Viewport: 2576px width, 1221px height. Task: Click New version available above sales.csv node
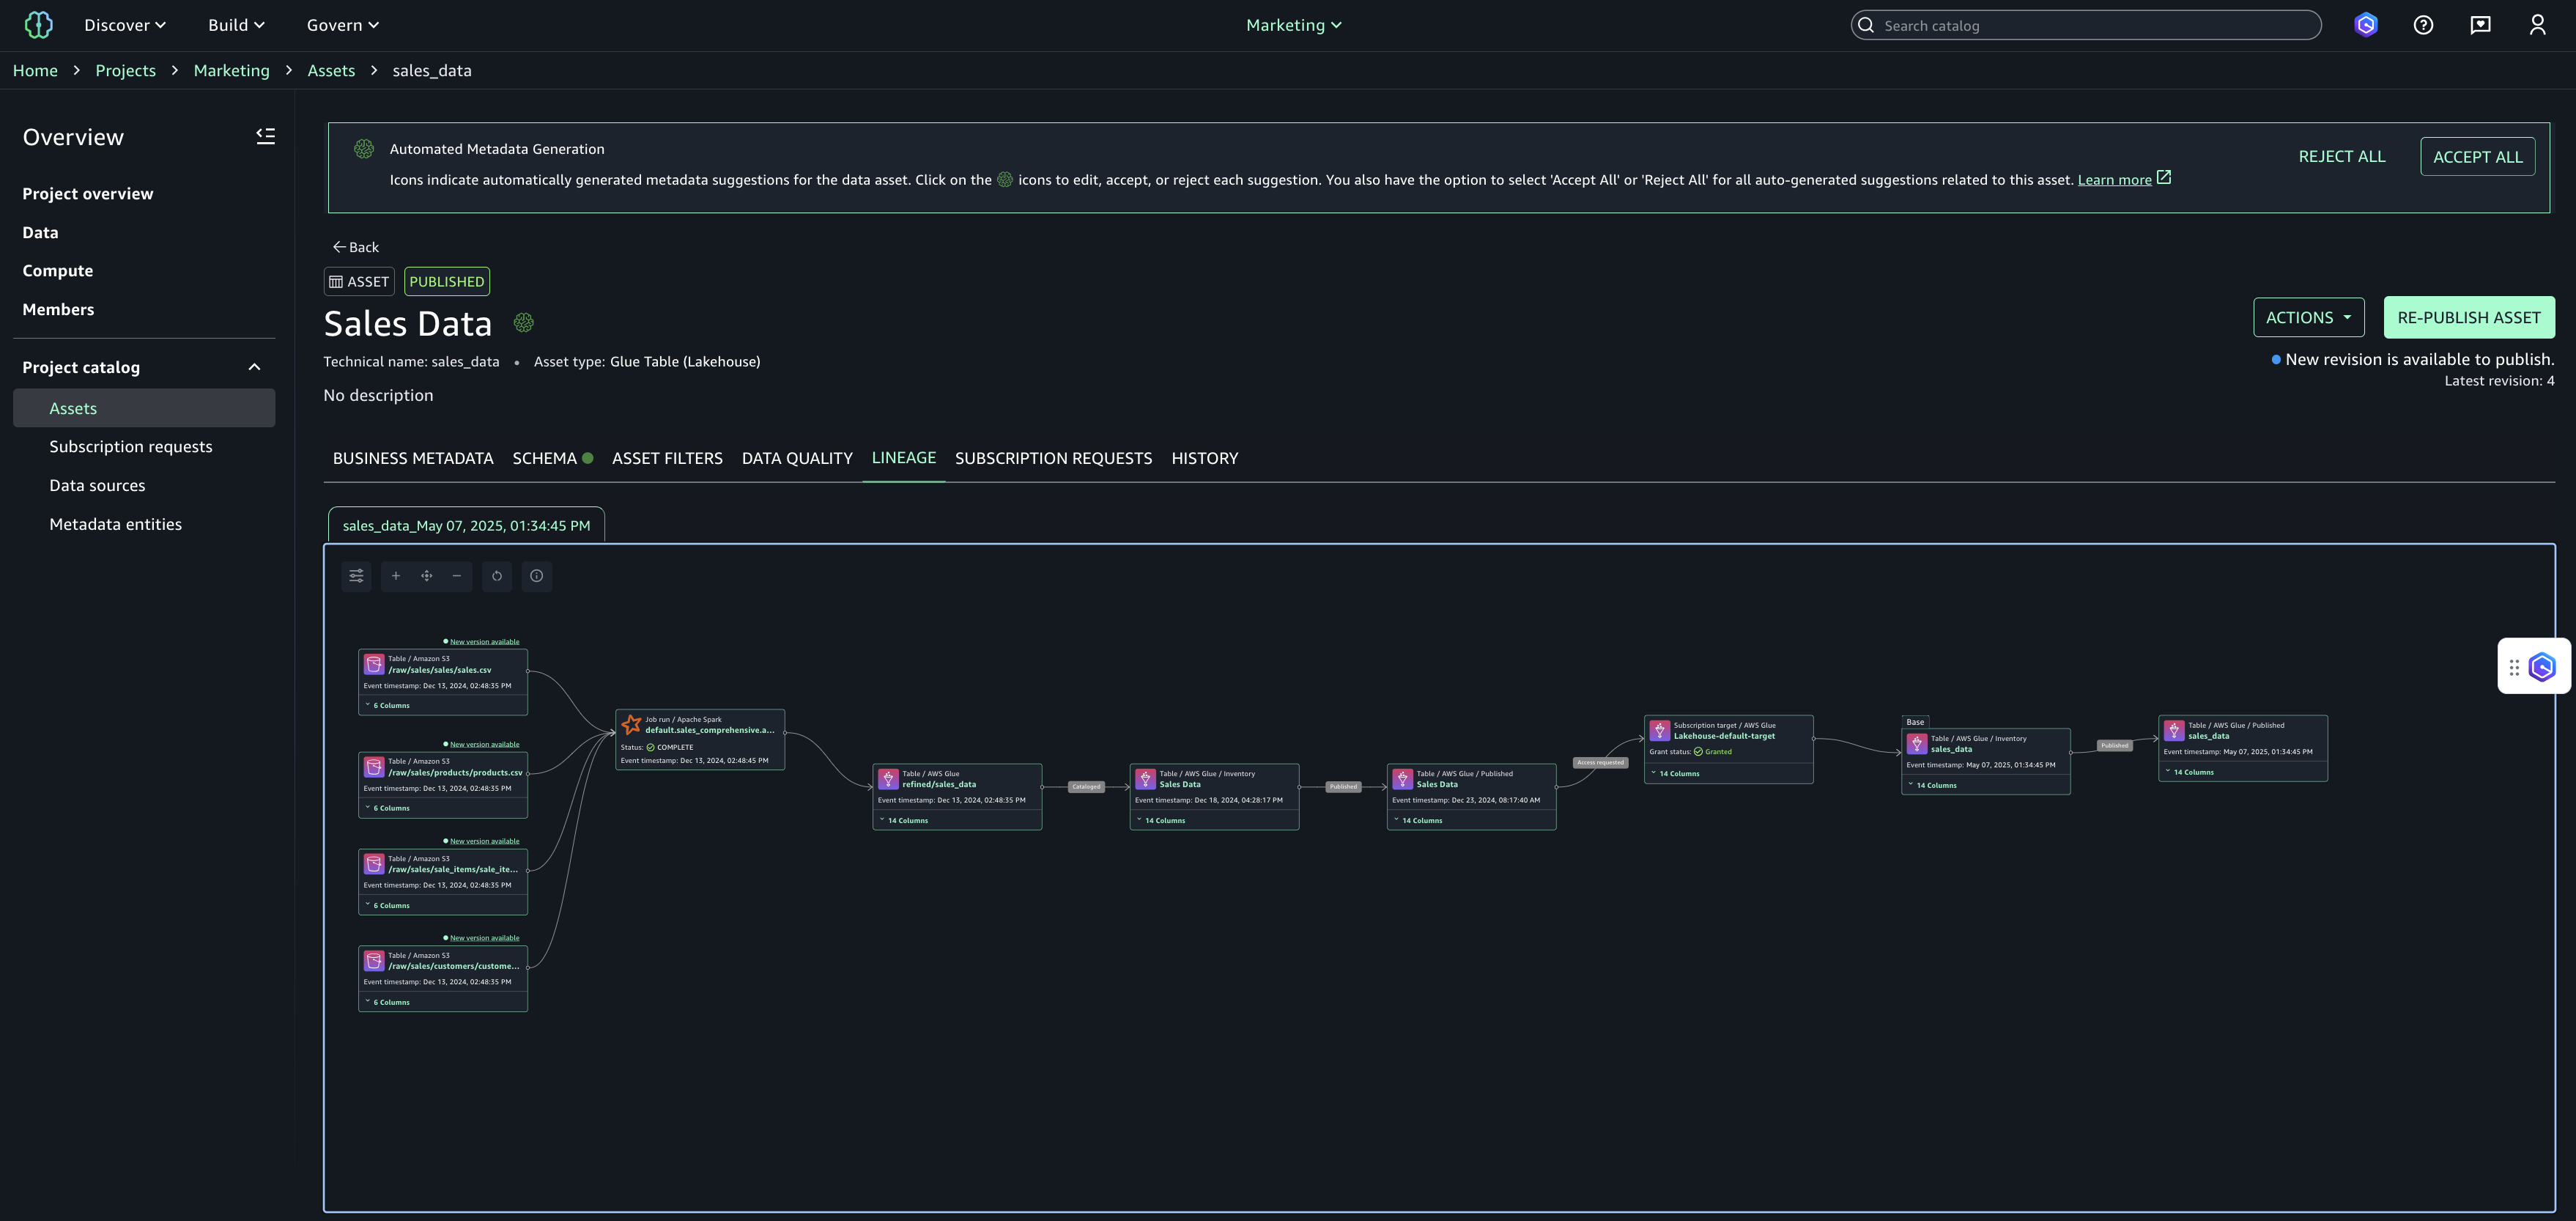484,642
